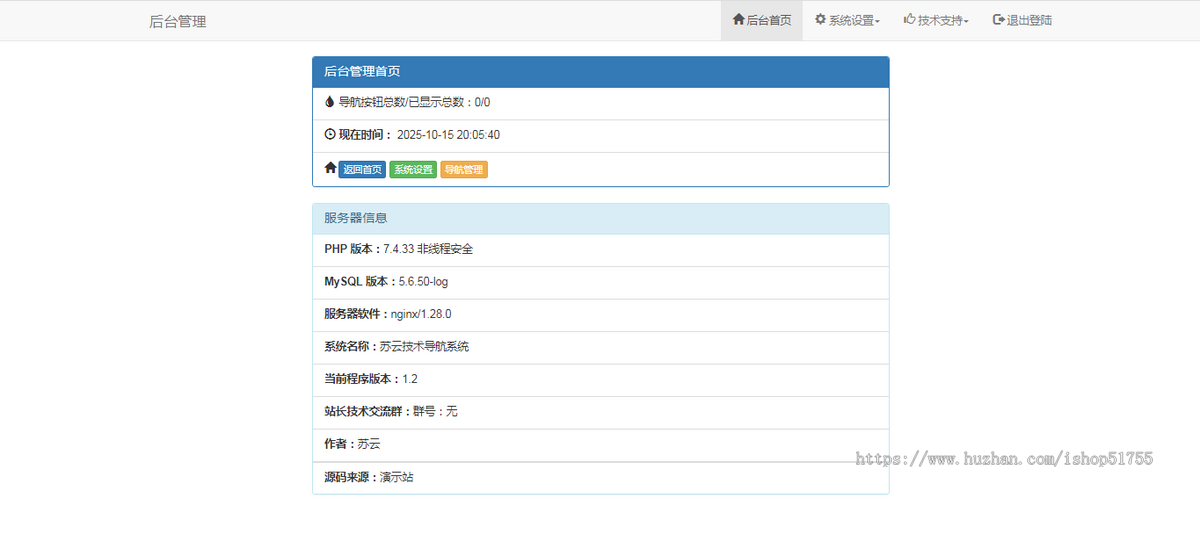This screenshot has width=1200, height=549.
Task: Open the 系统设置 navbar menu
Action: pyautogui.click(x=847, y=20)
